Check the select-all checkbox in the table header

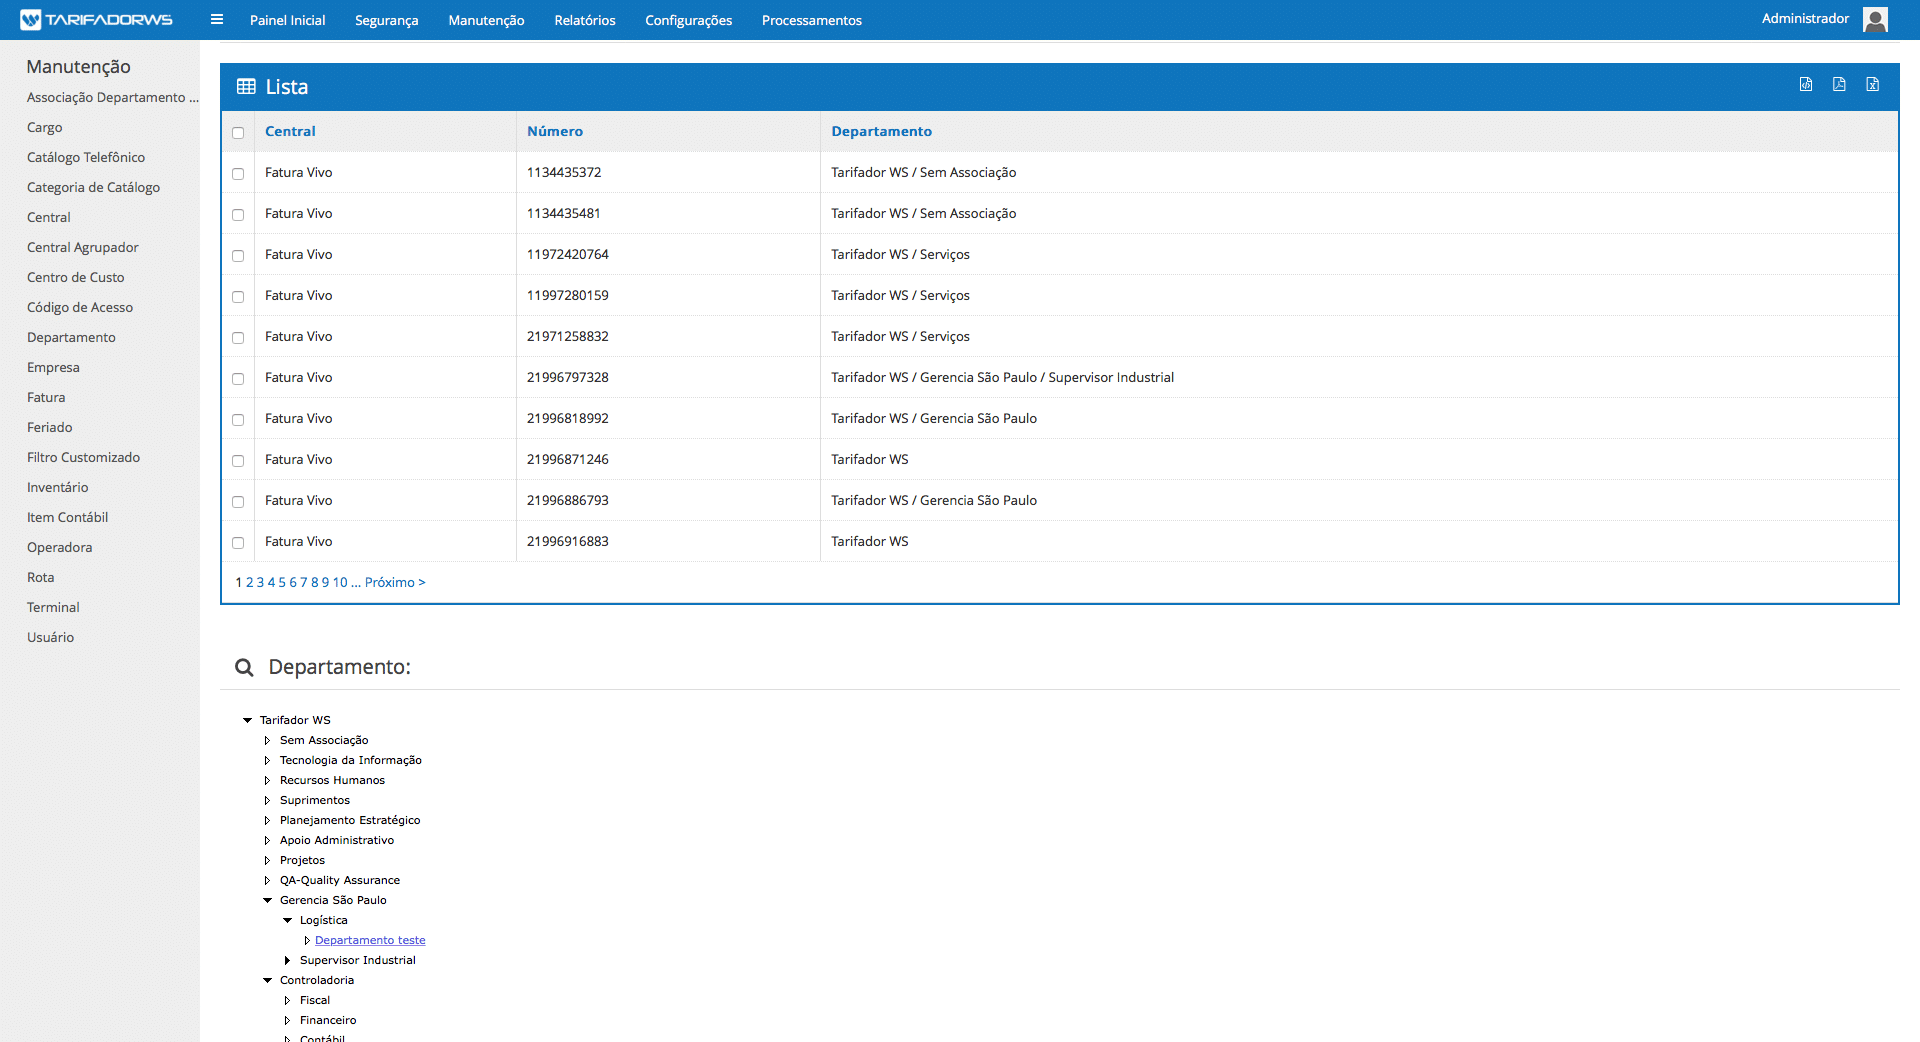238,133
